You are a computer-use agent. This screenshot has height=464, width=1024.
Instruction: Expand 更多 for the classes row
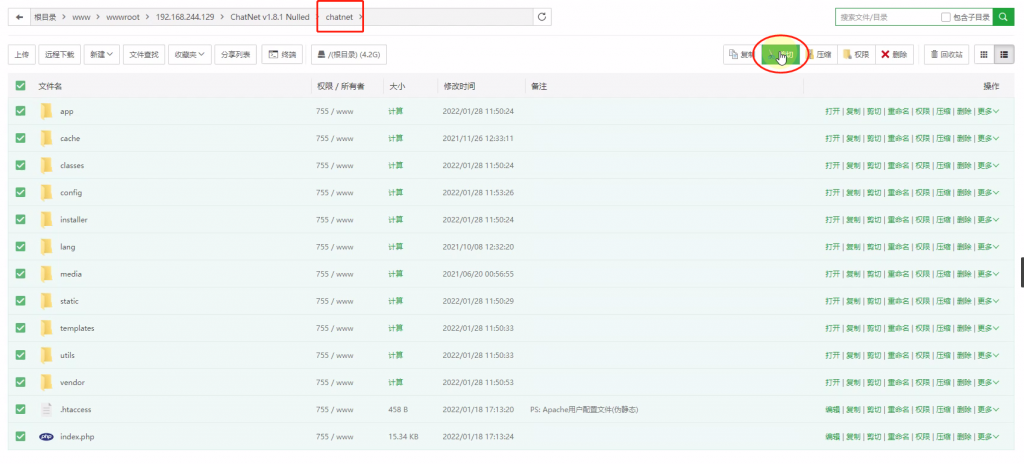coord(988,165)
